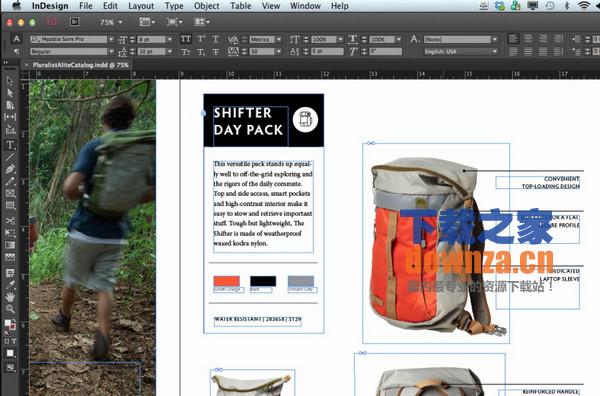The height and width of the screenshot is (396, 600).
Task: Open the Type menu
Action: [x=174, y=6]
